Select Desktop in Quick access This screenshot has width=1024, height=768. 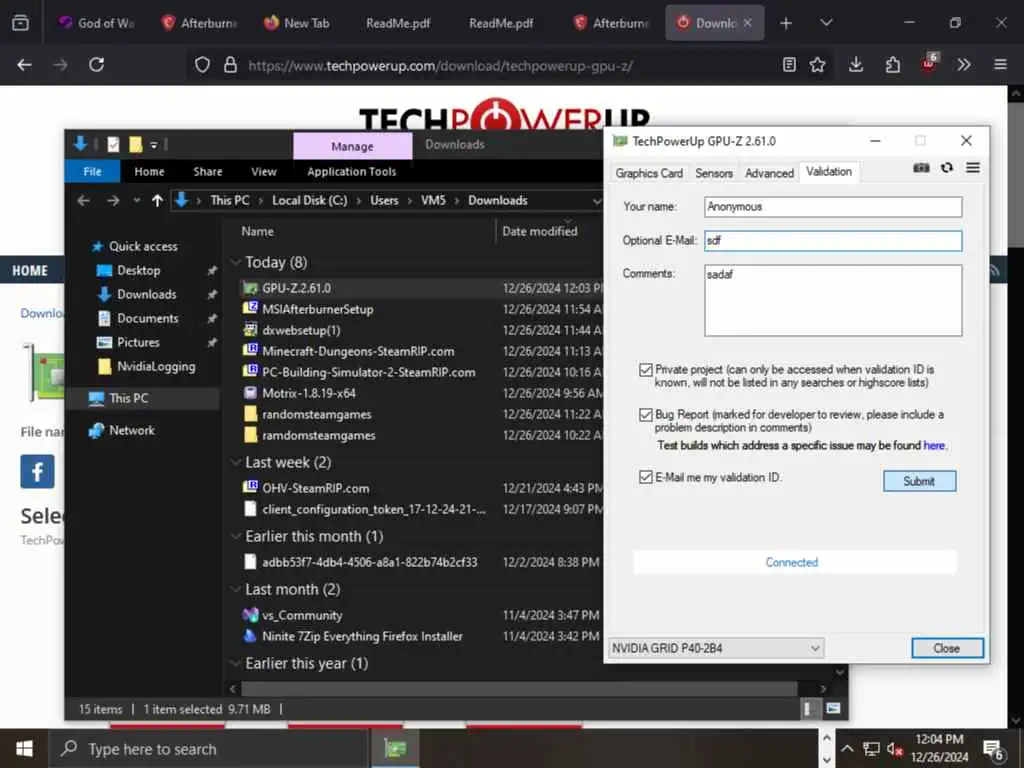(x=138, y=270)
